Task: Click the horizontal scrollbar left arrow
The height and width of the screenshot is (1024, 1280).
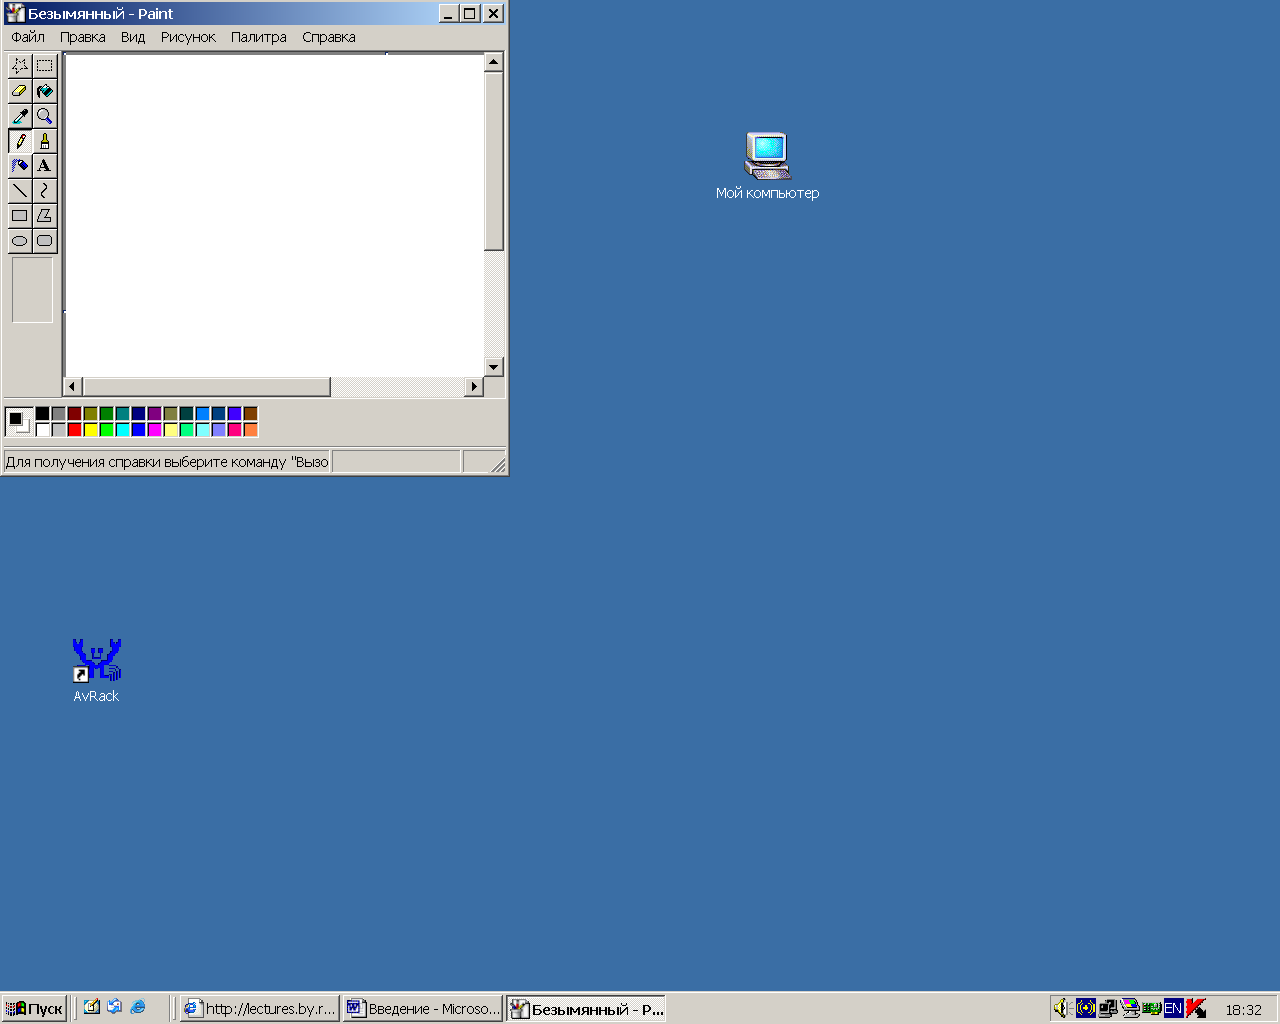Action: [73, 387]
